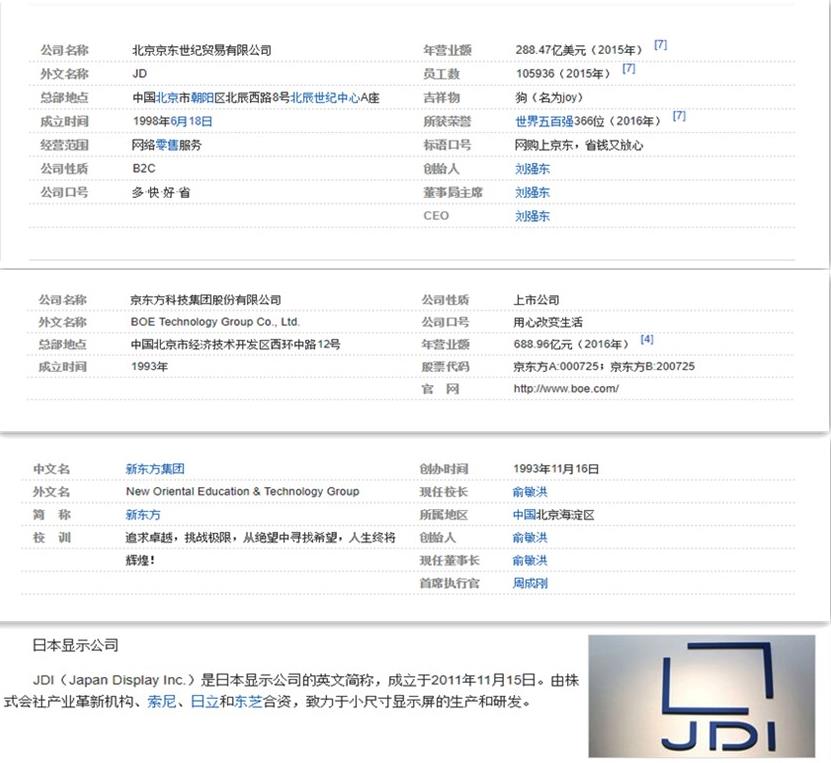Viewport: 831px width, 763px height.
Task: Click the 288.47亿美元（2015年） revenue value
Action: (x=579, y=50)
